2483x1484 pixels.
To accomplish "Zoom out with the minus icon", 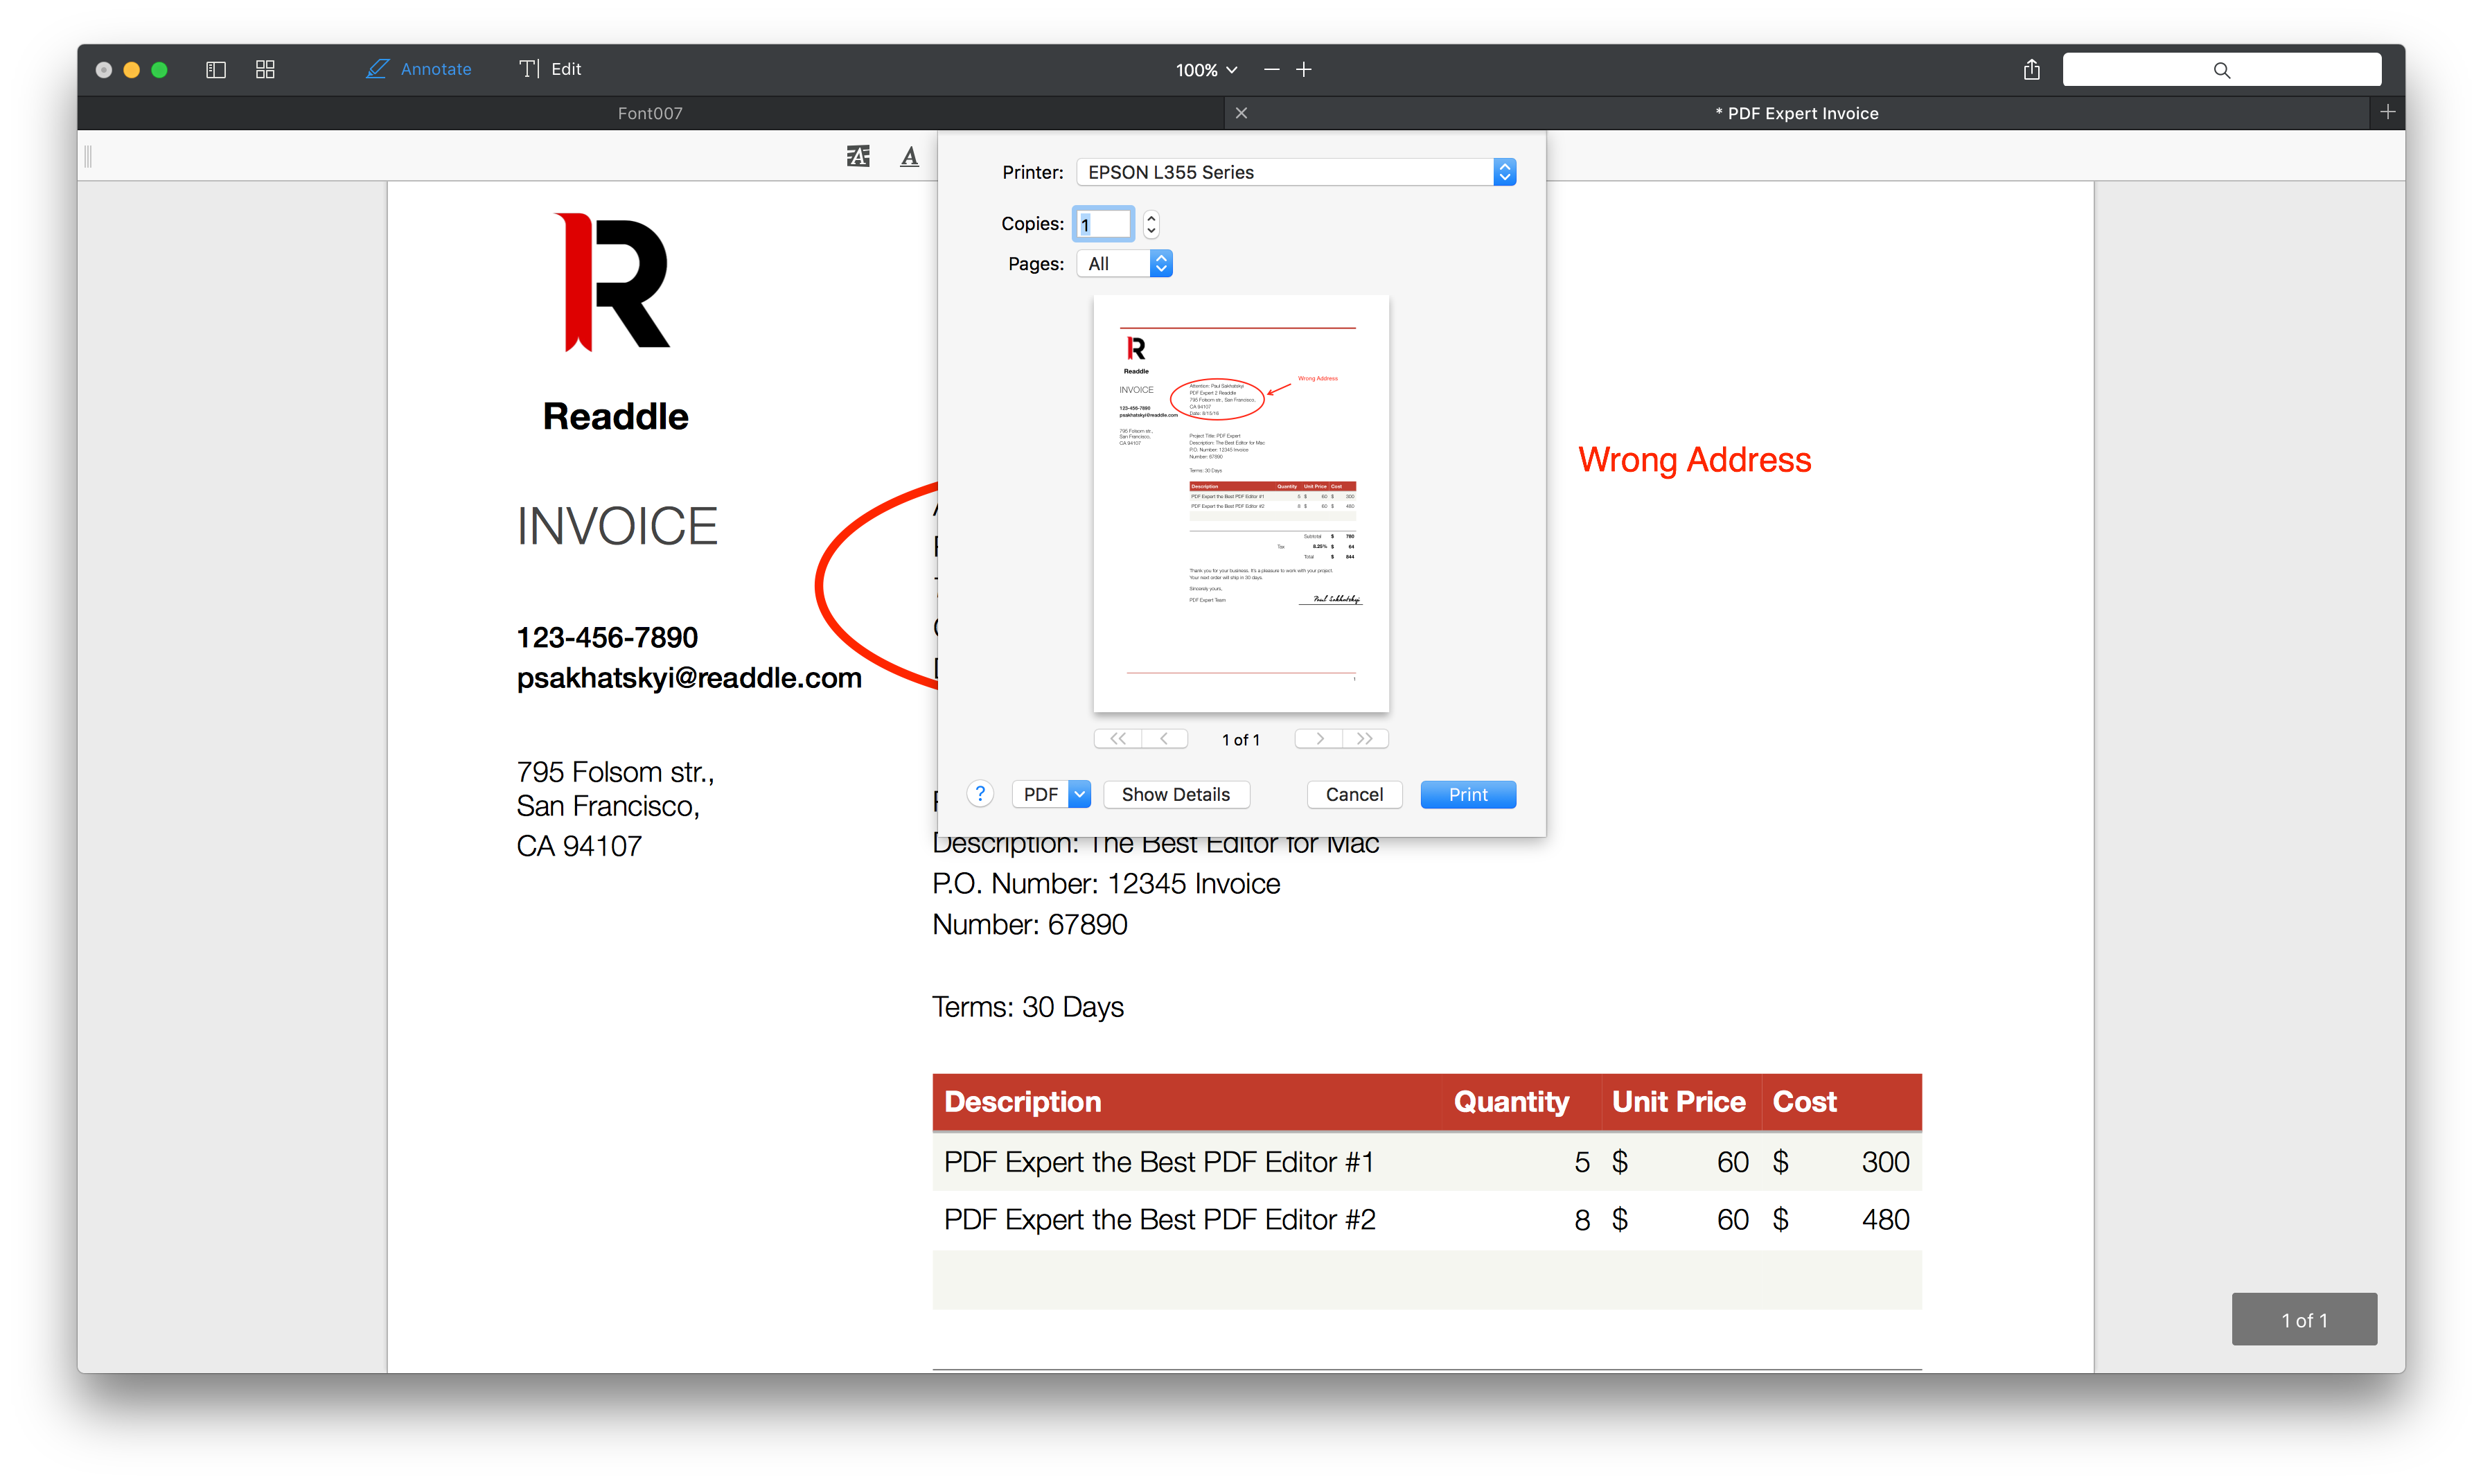I will pos(1271,69).
